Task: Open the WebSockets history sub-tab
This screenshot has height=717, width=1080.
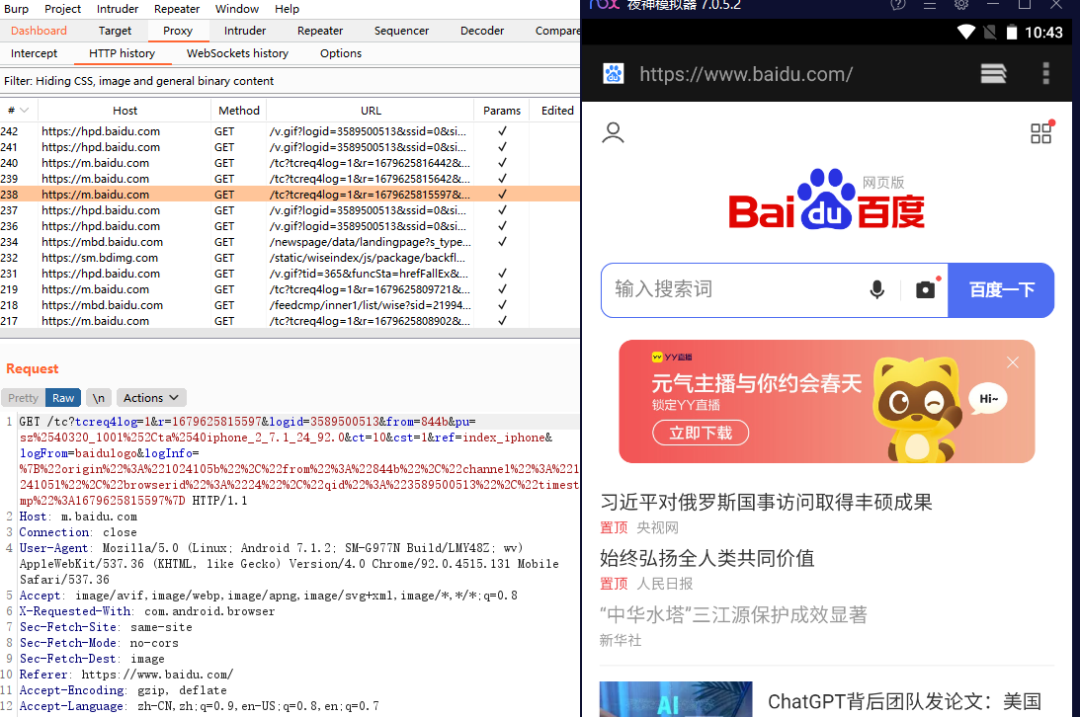Action: click(237, 54)
